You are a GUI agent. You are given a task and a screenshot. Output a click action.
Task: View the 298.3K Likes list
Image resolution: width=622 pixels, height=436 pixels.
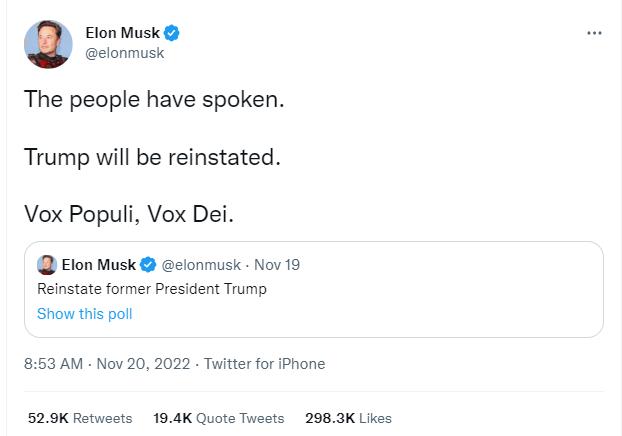click(347, 418)
